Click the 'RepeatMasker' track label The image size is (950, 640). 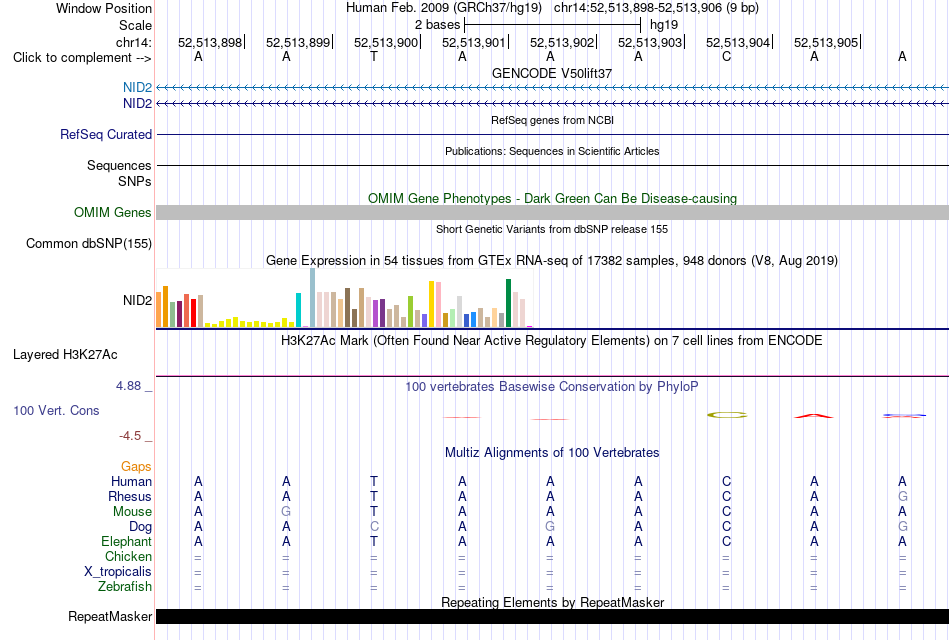110,616
